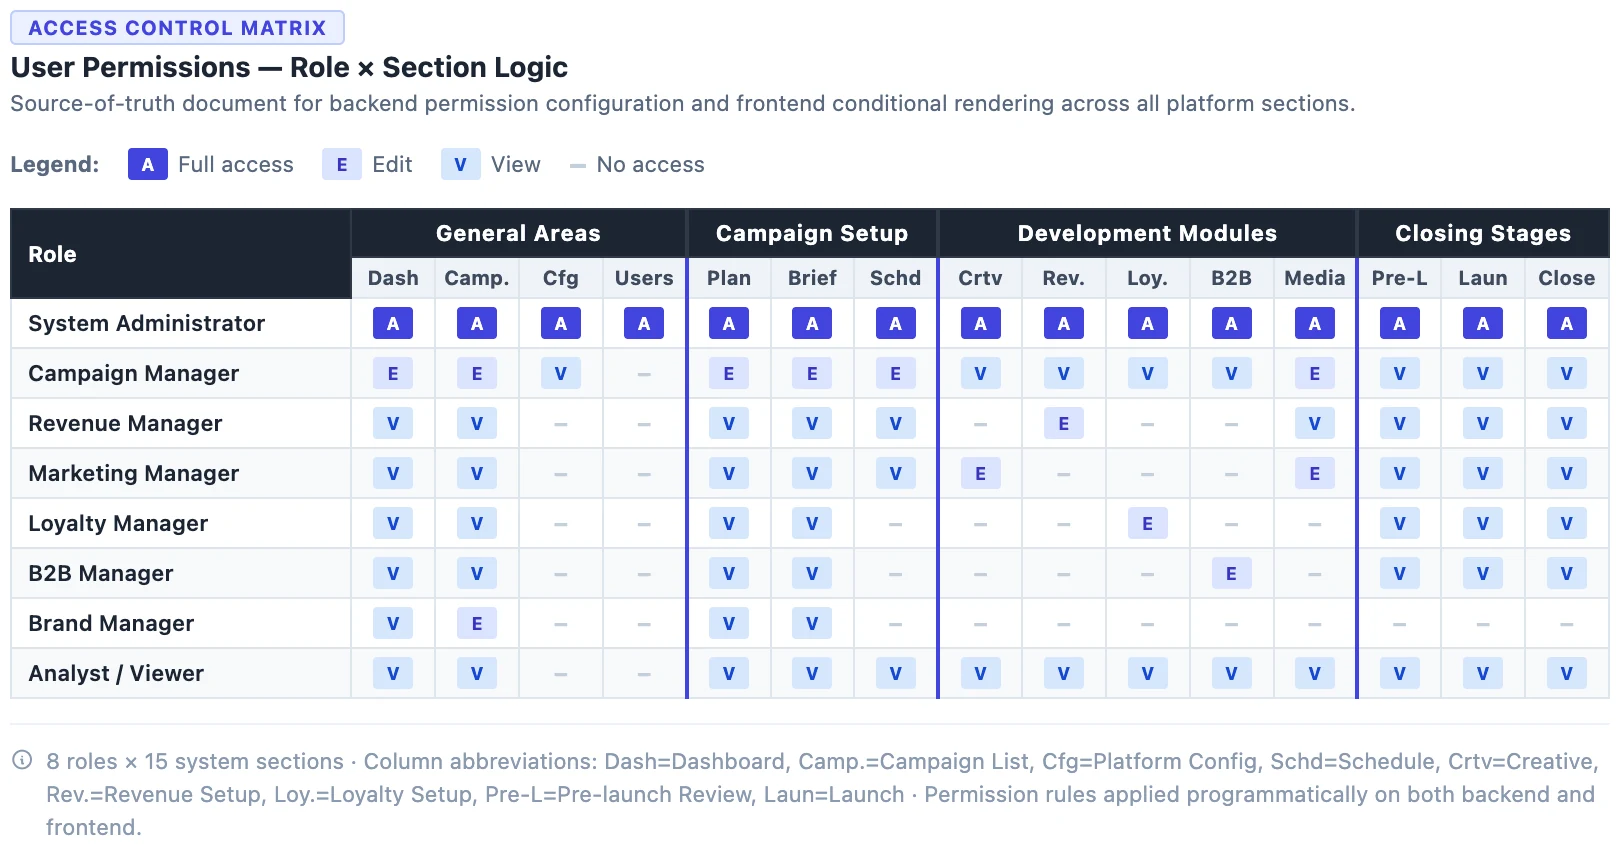This screenshot has width=1620, height=845.
Task: Select the Pre-L column header
Action: pyautogui.click(x=1399, y=278)
